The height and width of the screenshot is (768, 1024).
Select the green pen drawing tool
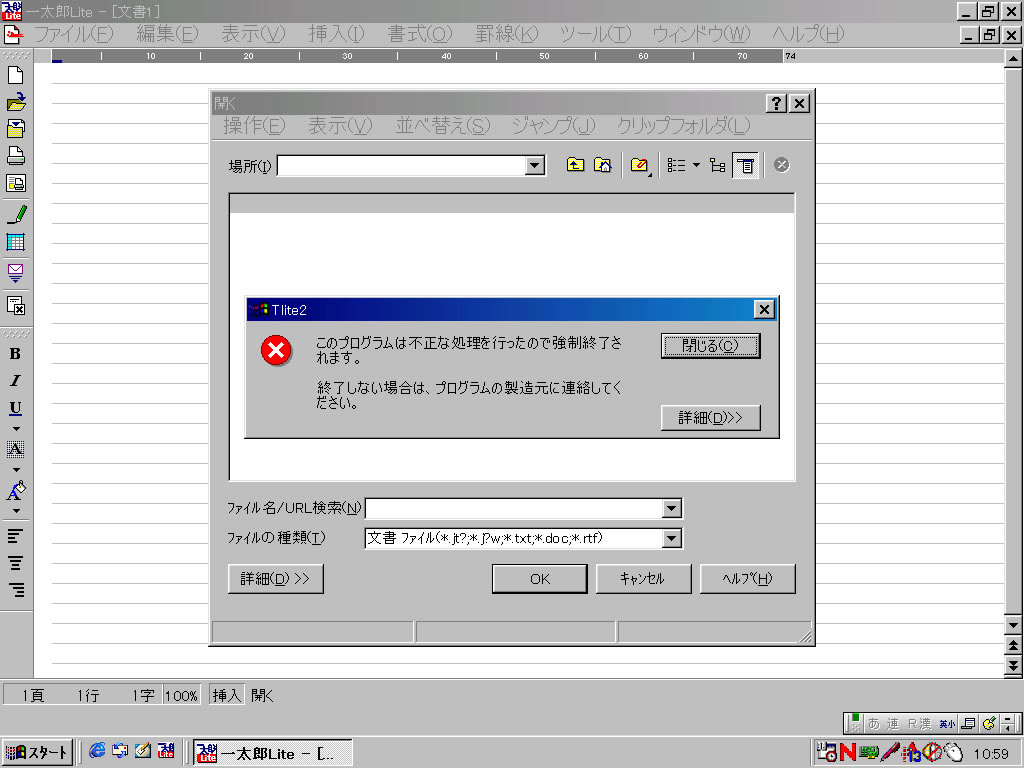pos(16,214)
